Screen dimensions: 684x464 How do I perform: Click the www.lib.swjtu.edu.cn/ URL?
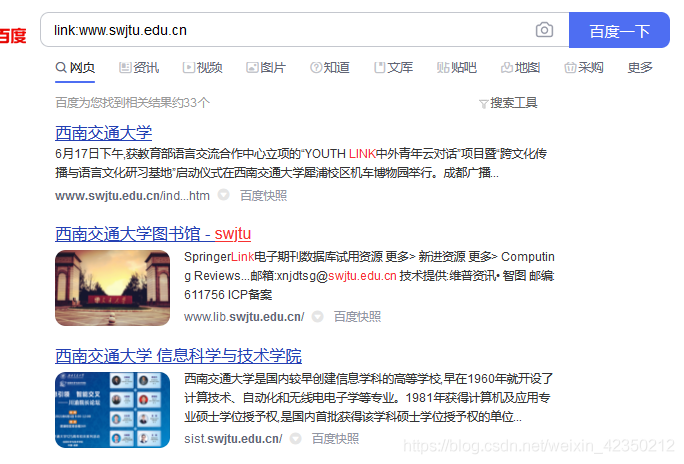244,317
